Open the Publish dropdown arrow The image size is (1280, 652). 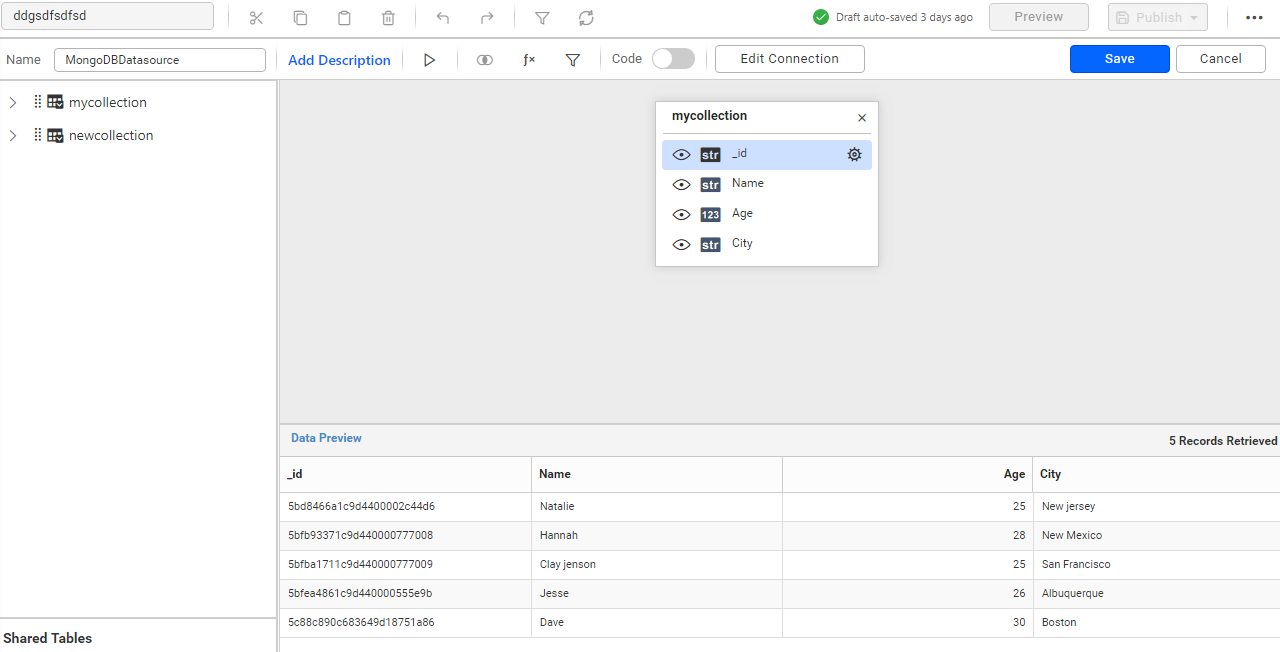pos(1192,16)
